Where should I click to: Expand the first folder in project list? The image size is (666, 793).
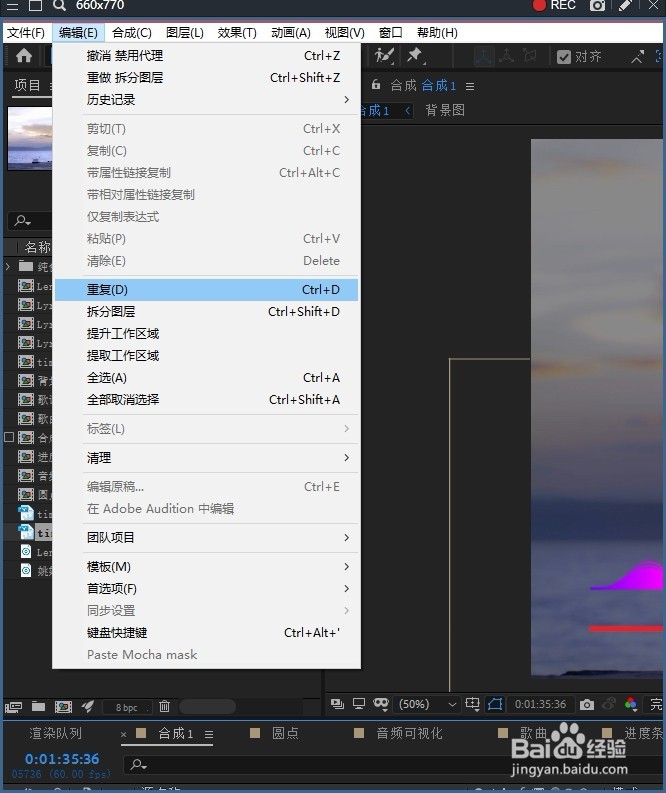8,266
